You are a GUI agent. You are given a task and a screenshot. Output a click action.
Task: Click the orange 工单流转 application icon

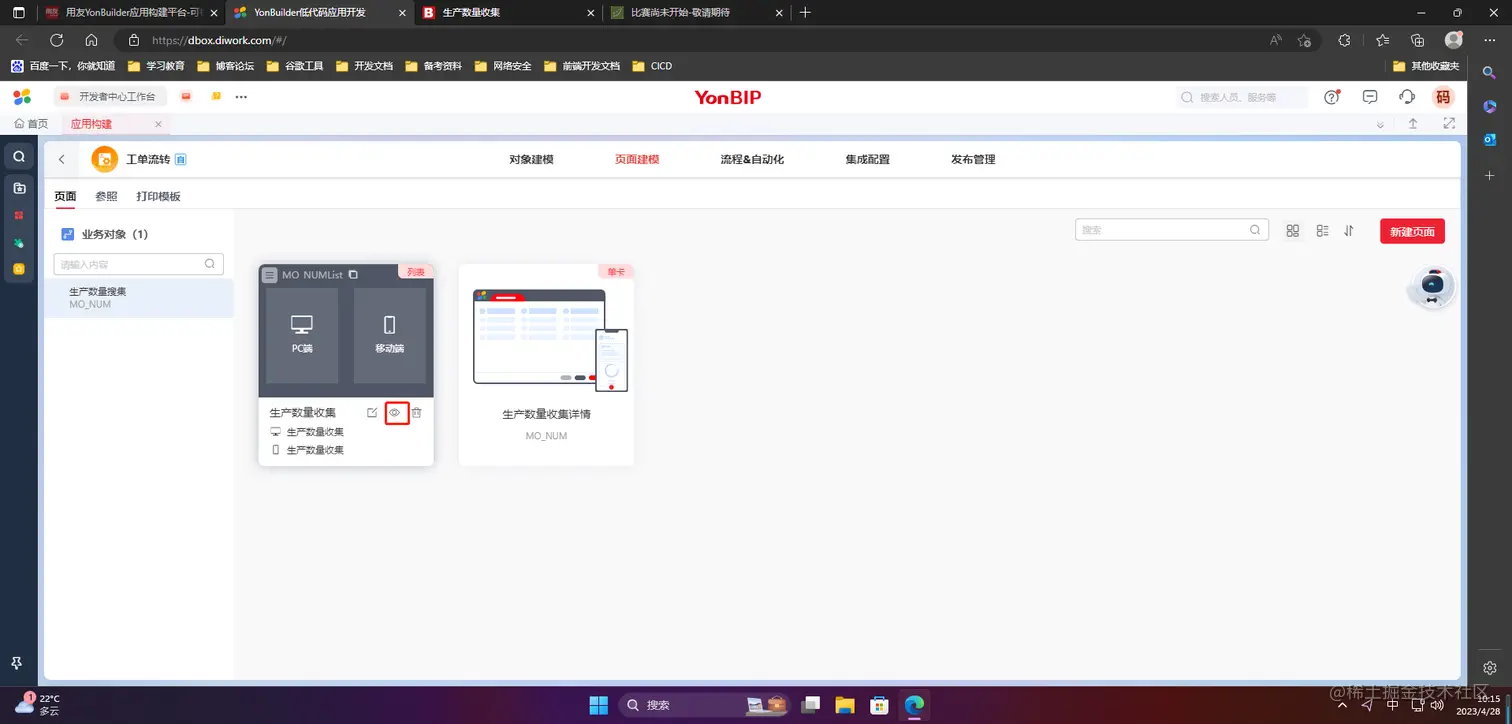pos(104,158)
